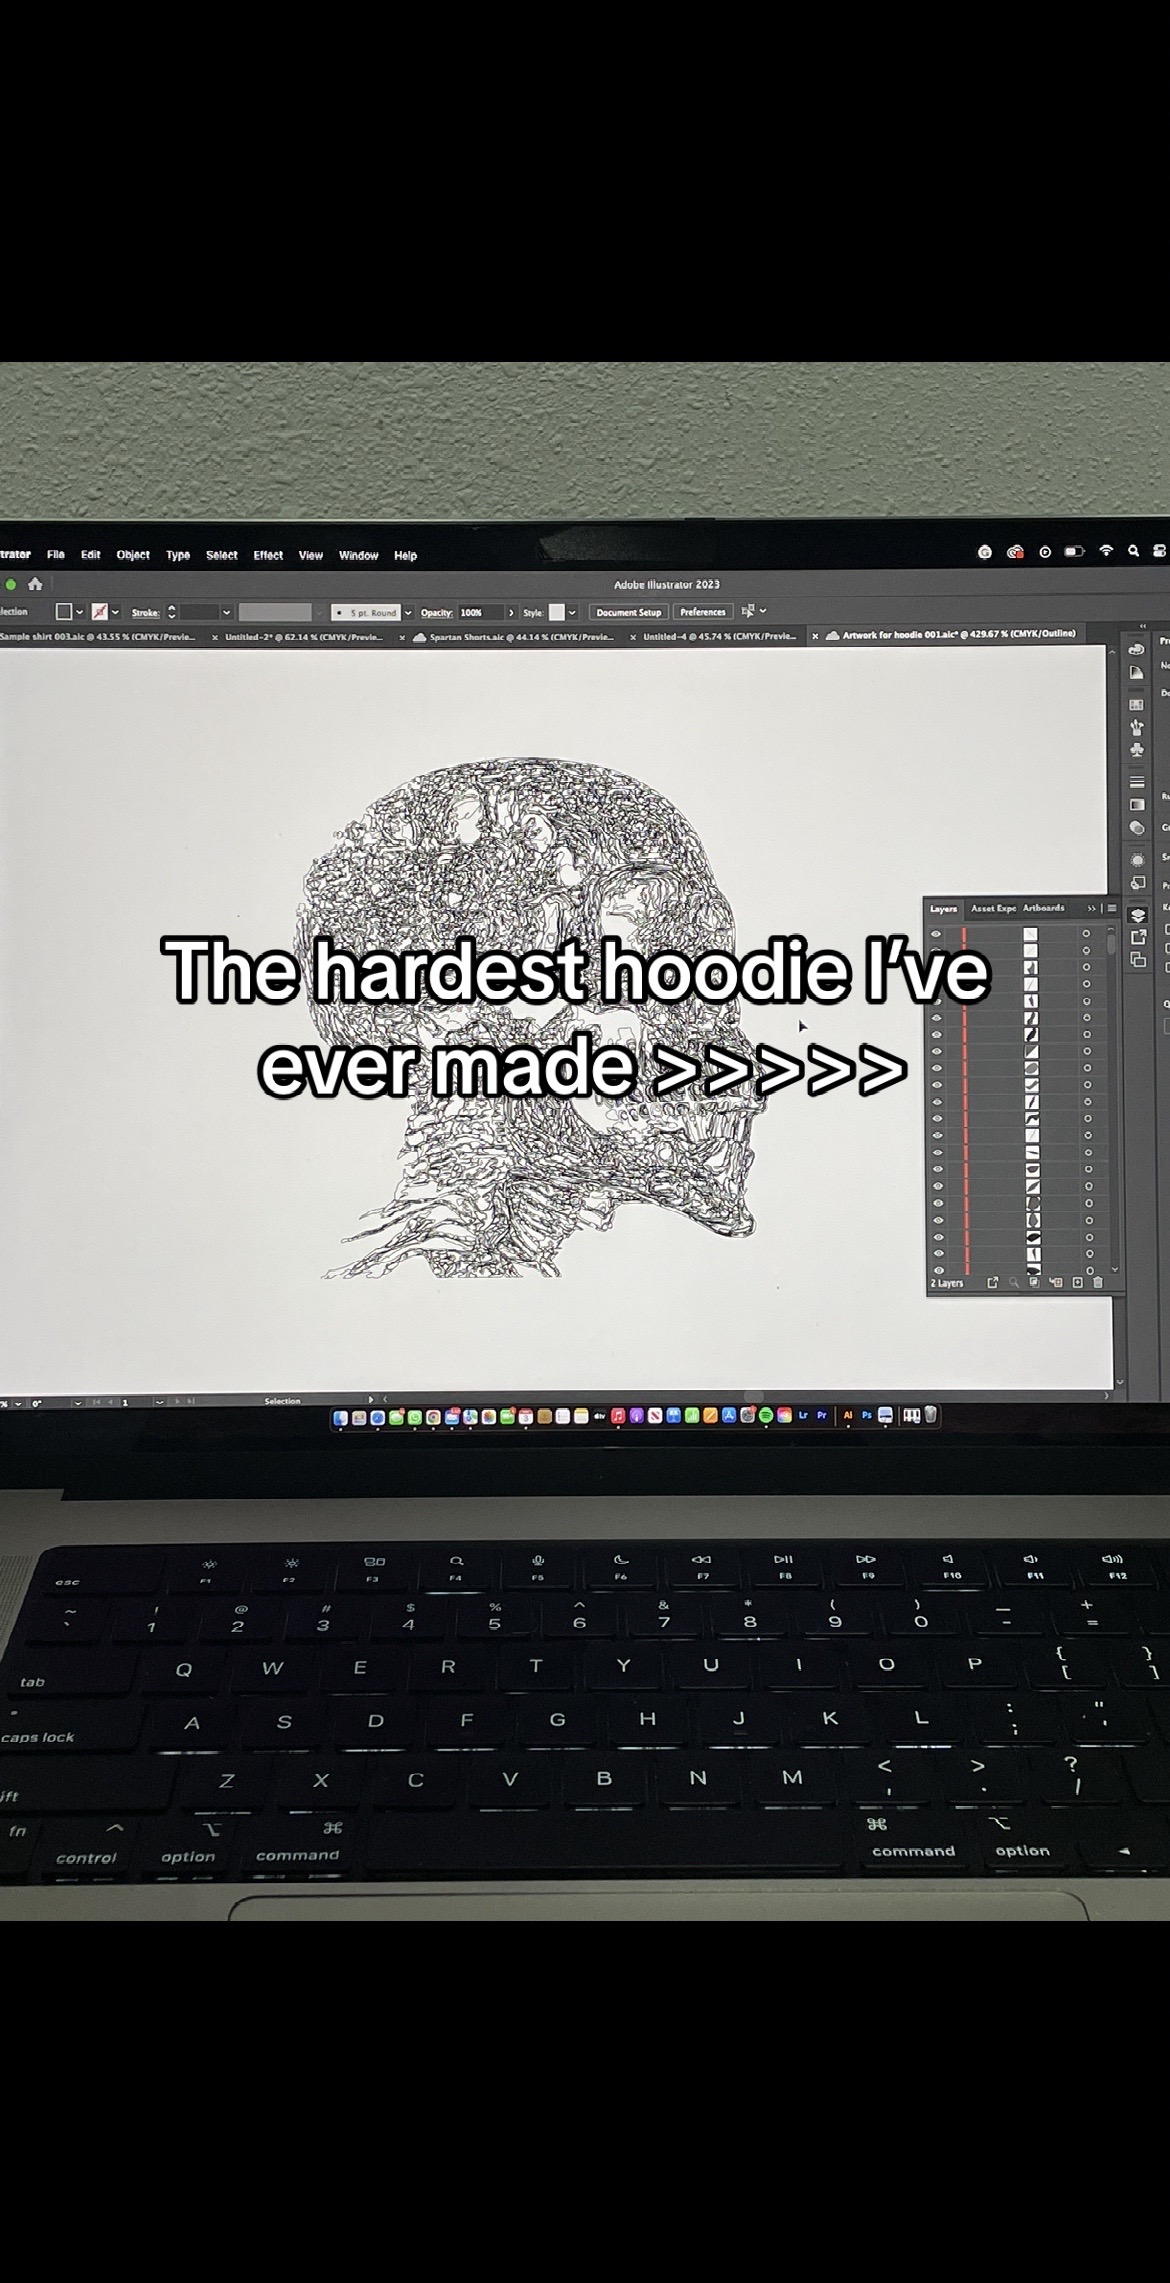Screen dimensions: 1170x2283
Task: Open the Object menu
Action: pos(133,555)
